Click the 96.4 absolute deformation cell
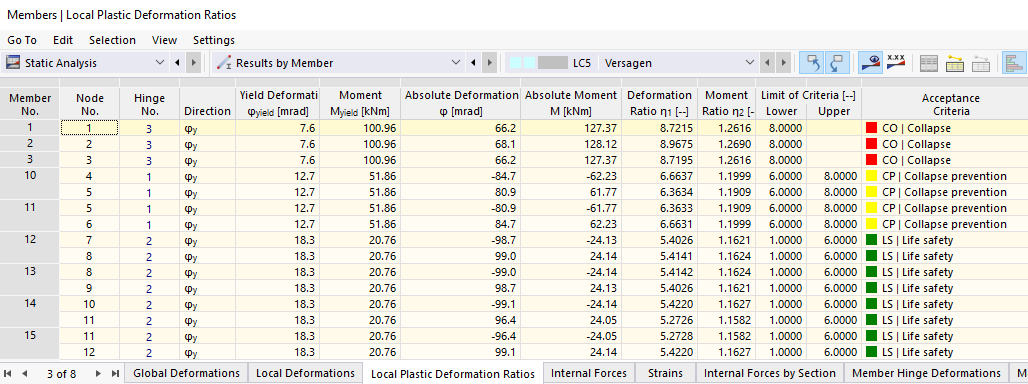Viewport: 1028px width, 384px height. pos(460,320)
